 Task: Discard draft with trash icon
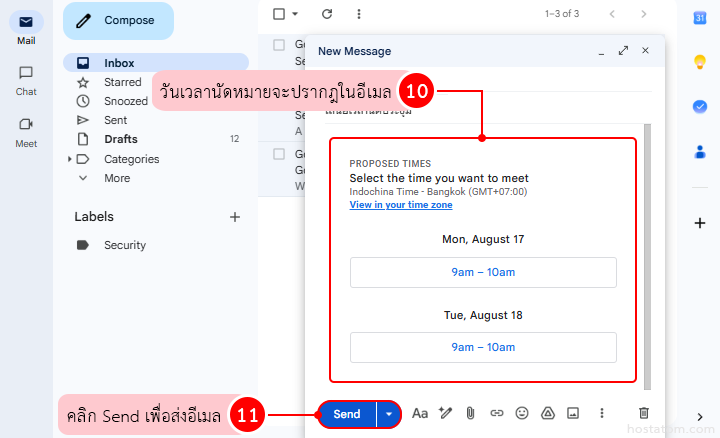[x=644, y=413]
